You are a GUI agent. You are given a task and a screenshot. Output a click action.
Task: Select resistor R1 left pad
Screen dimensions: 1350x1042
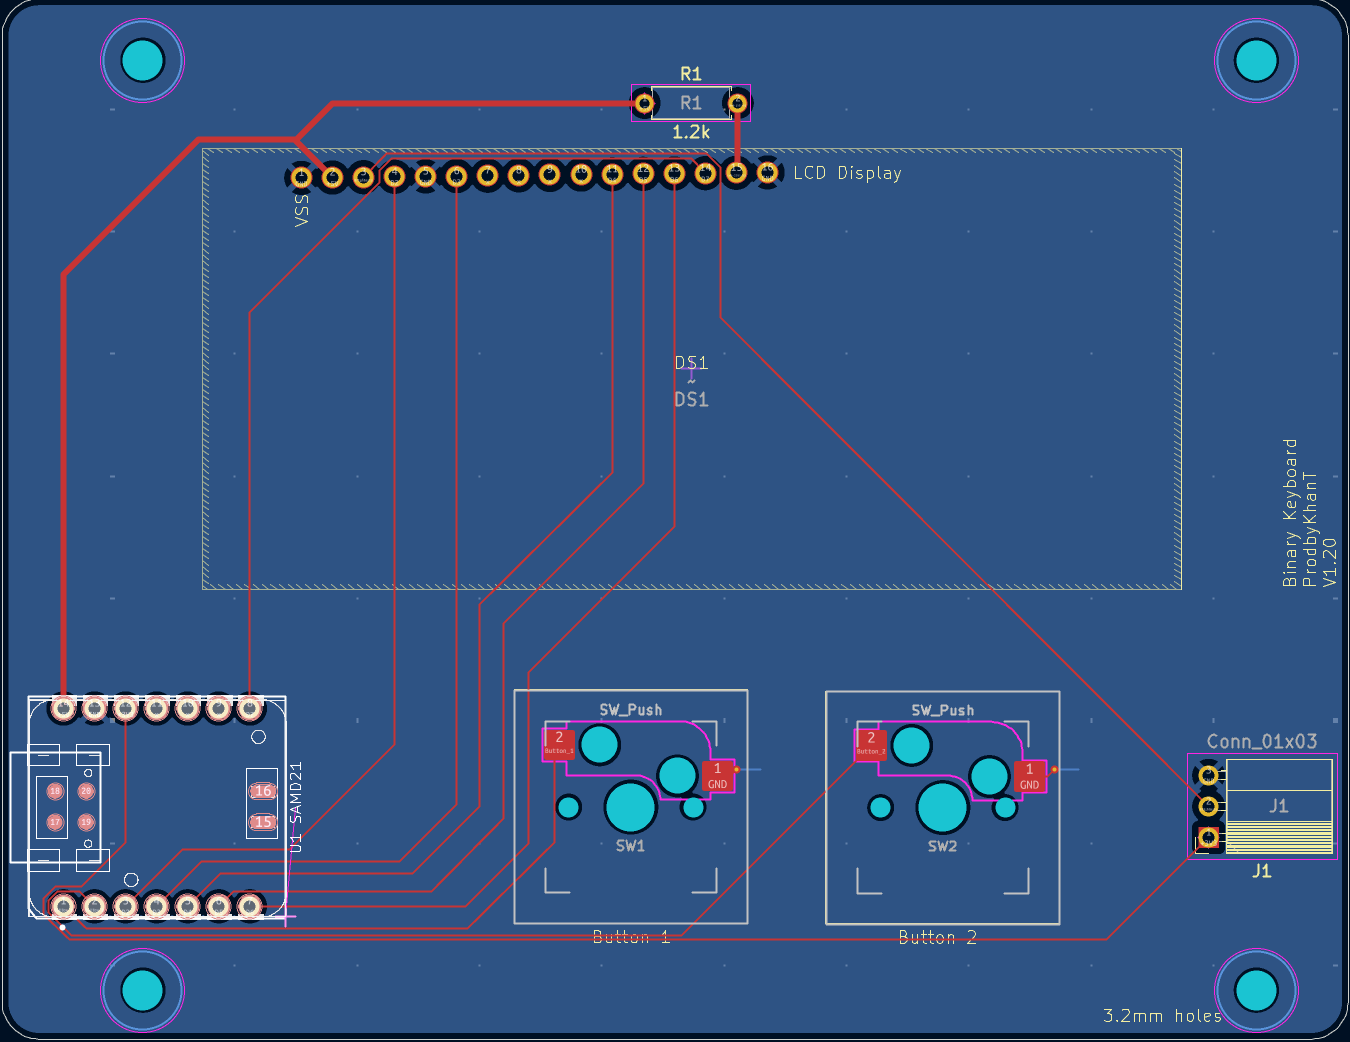click(x=645, y=103)
